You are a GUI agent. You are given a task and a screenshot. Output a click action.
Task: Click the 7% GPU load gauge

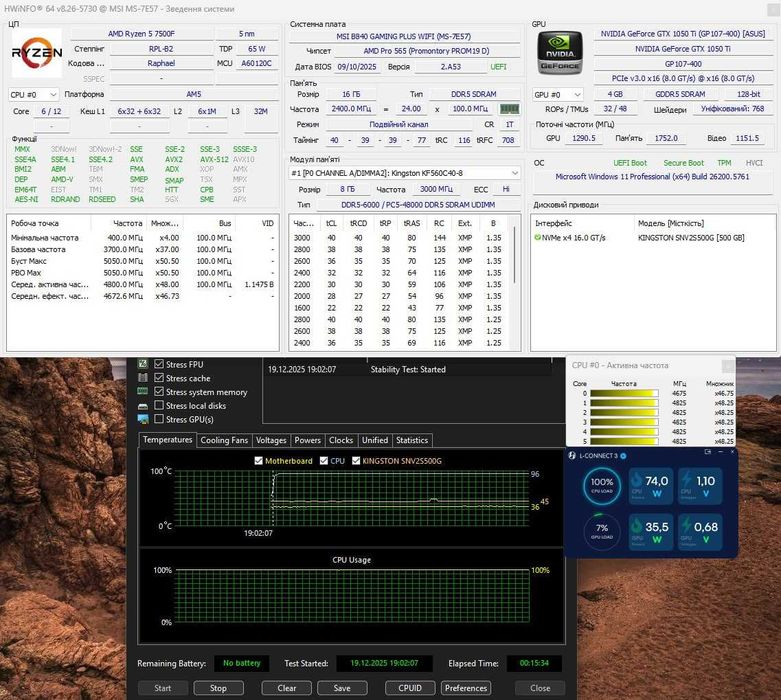[602, 531]
